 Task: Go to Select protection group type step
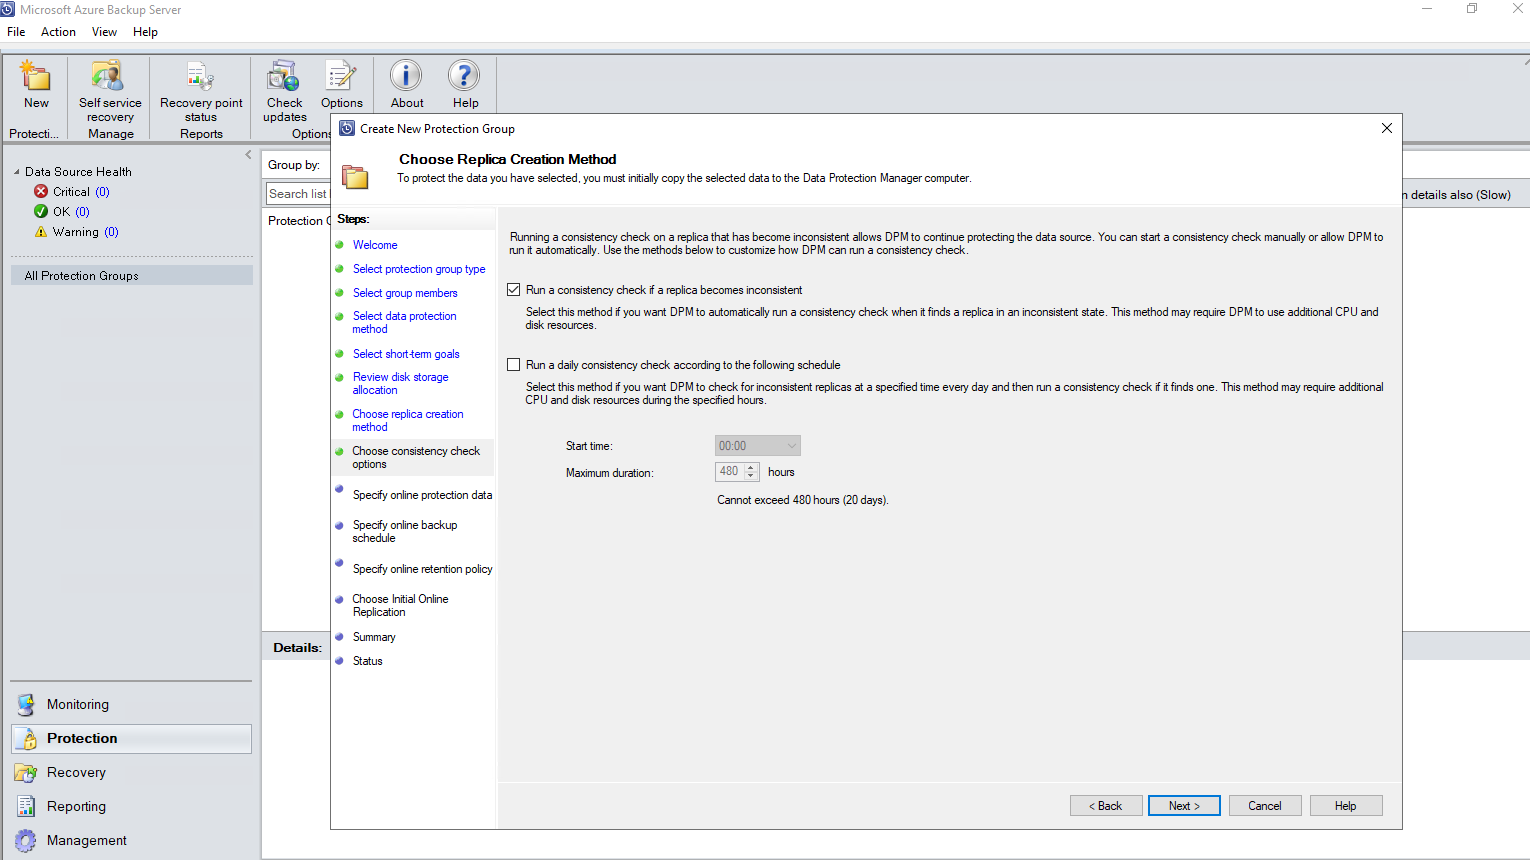pyautogui.click(x=419, y=269)
